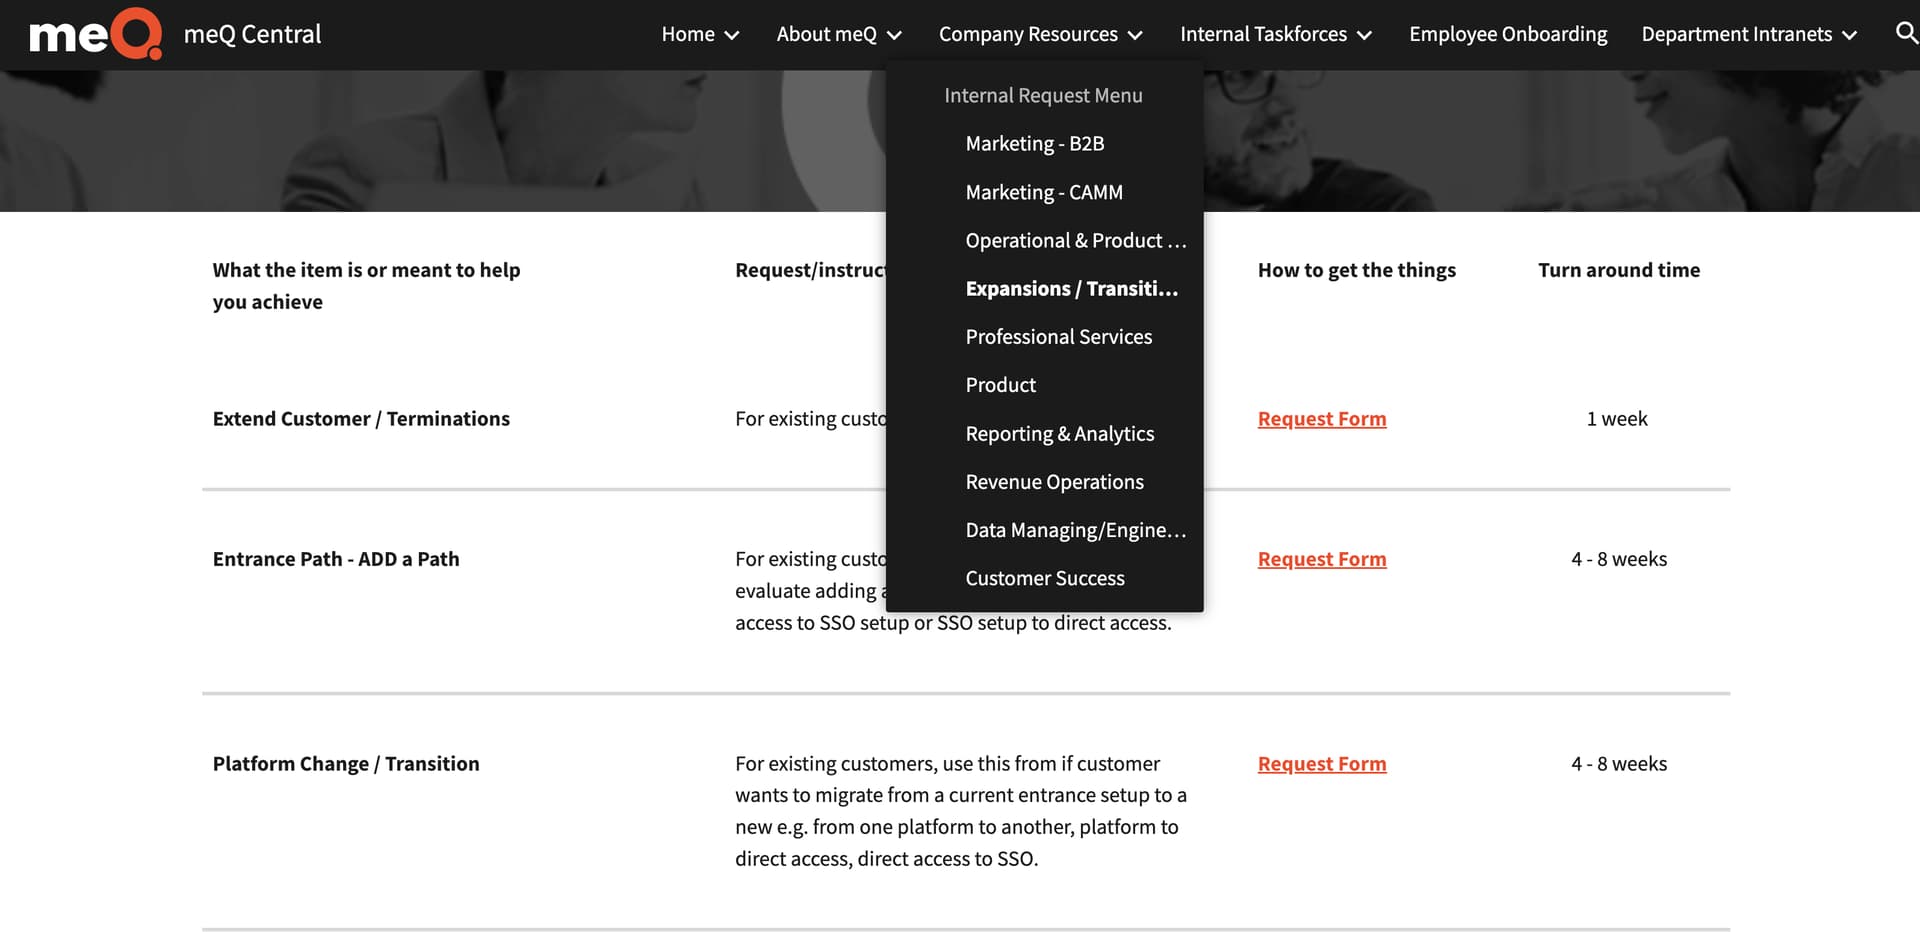The height and width of the screenshot is (932, 1920).
Task: Choose Marketing - CAMM in dropdown
Action: click(x=1044, y=192)
